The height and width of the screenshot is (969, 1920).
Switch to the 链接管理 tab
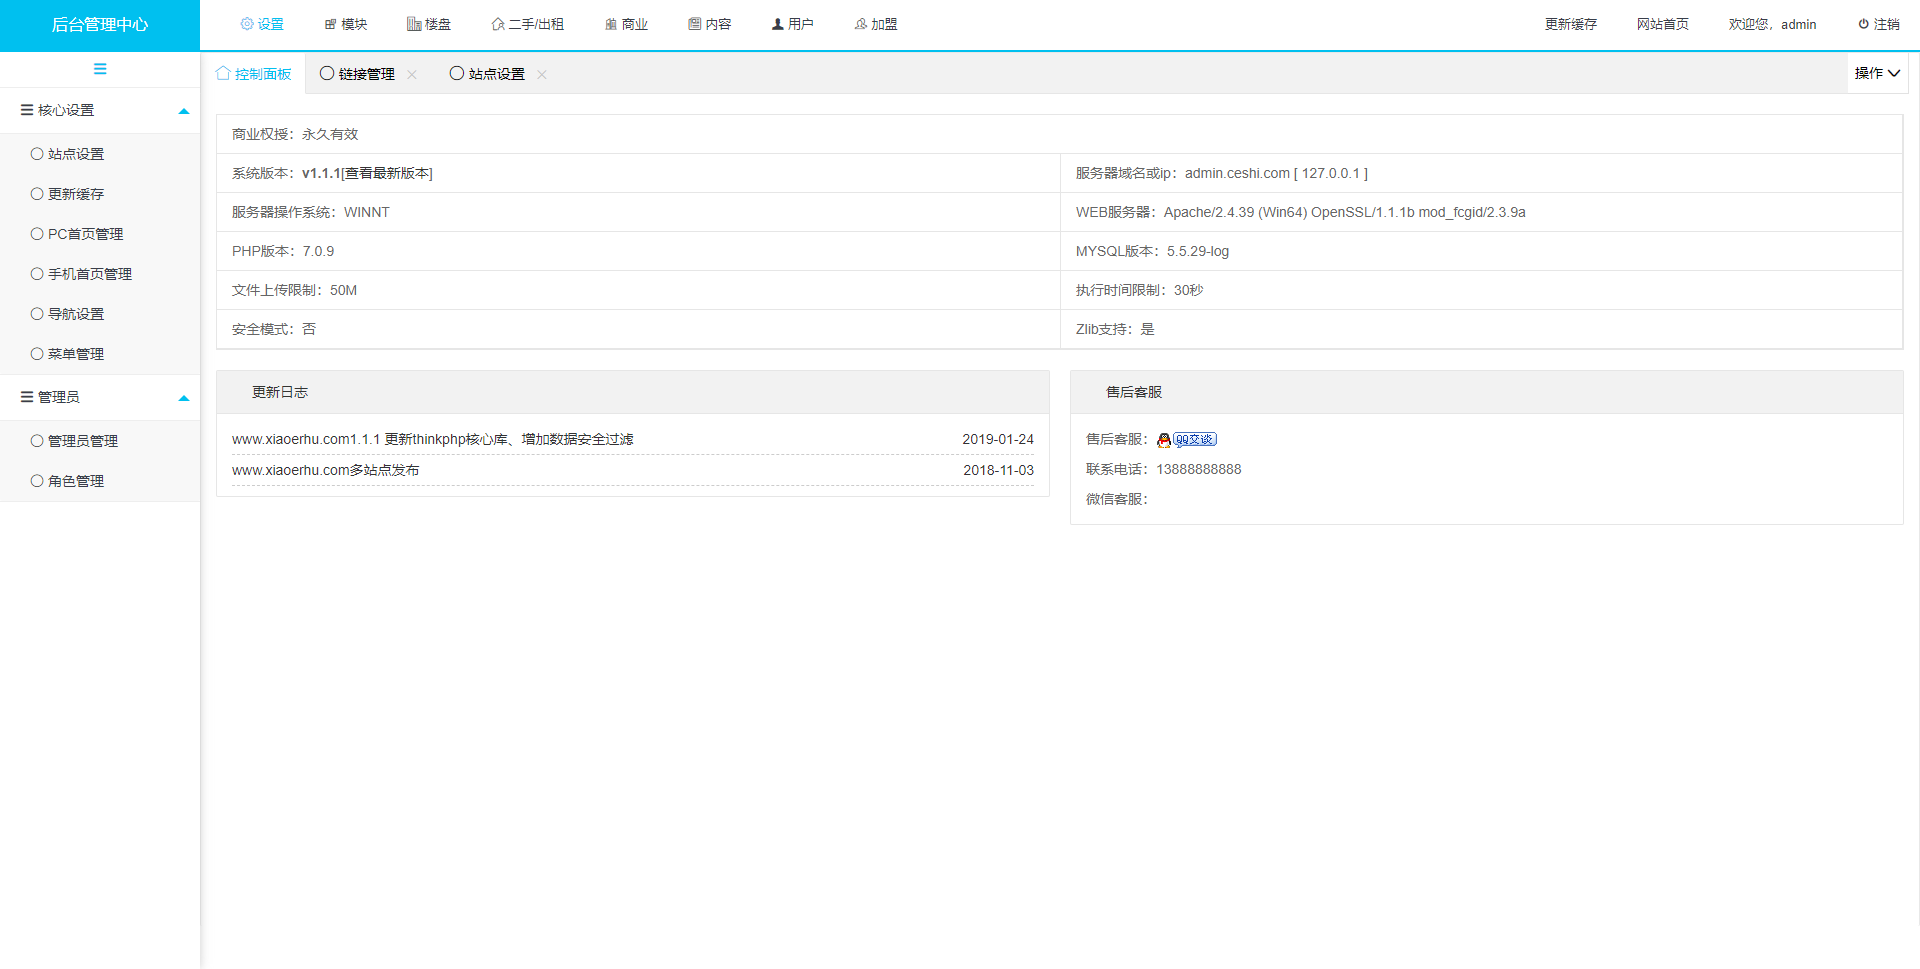pos(366,74)
